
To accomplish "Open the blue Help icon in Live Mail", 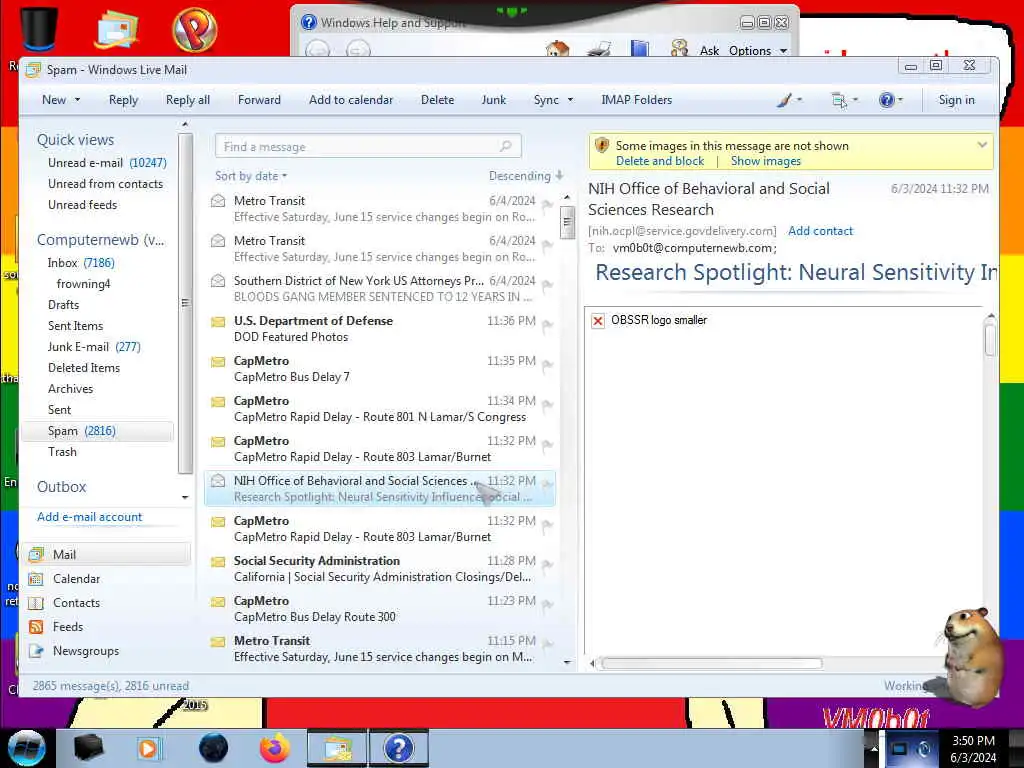I will [886, 100].
